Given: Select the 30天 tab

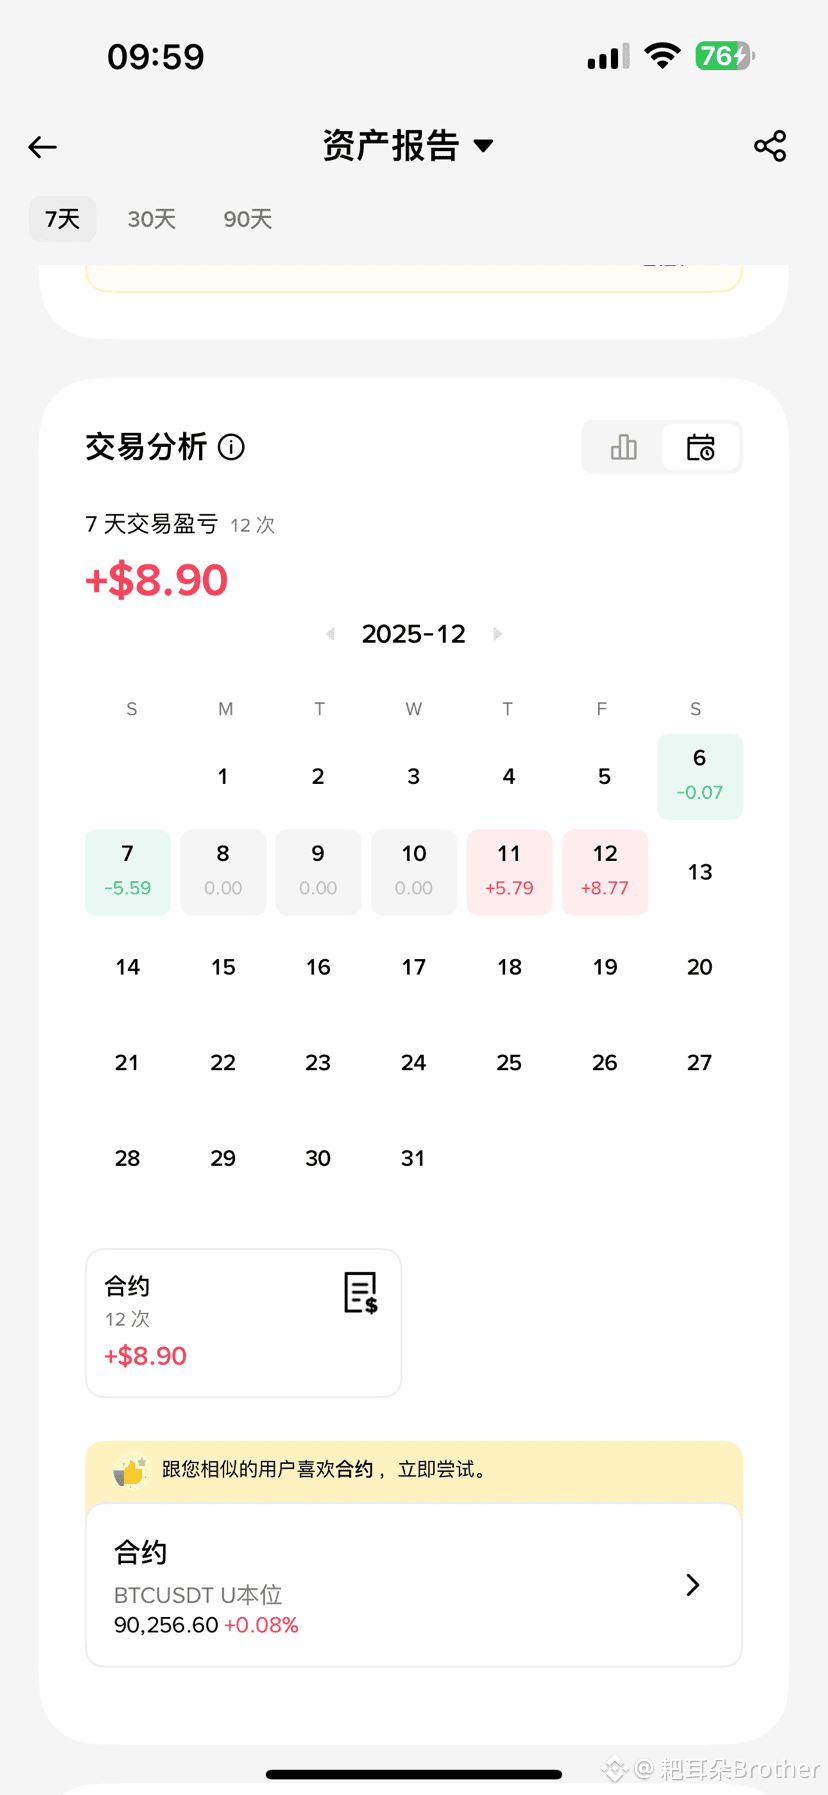Looking at the screenshot, I should (152, 219).
